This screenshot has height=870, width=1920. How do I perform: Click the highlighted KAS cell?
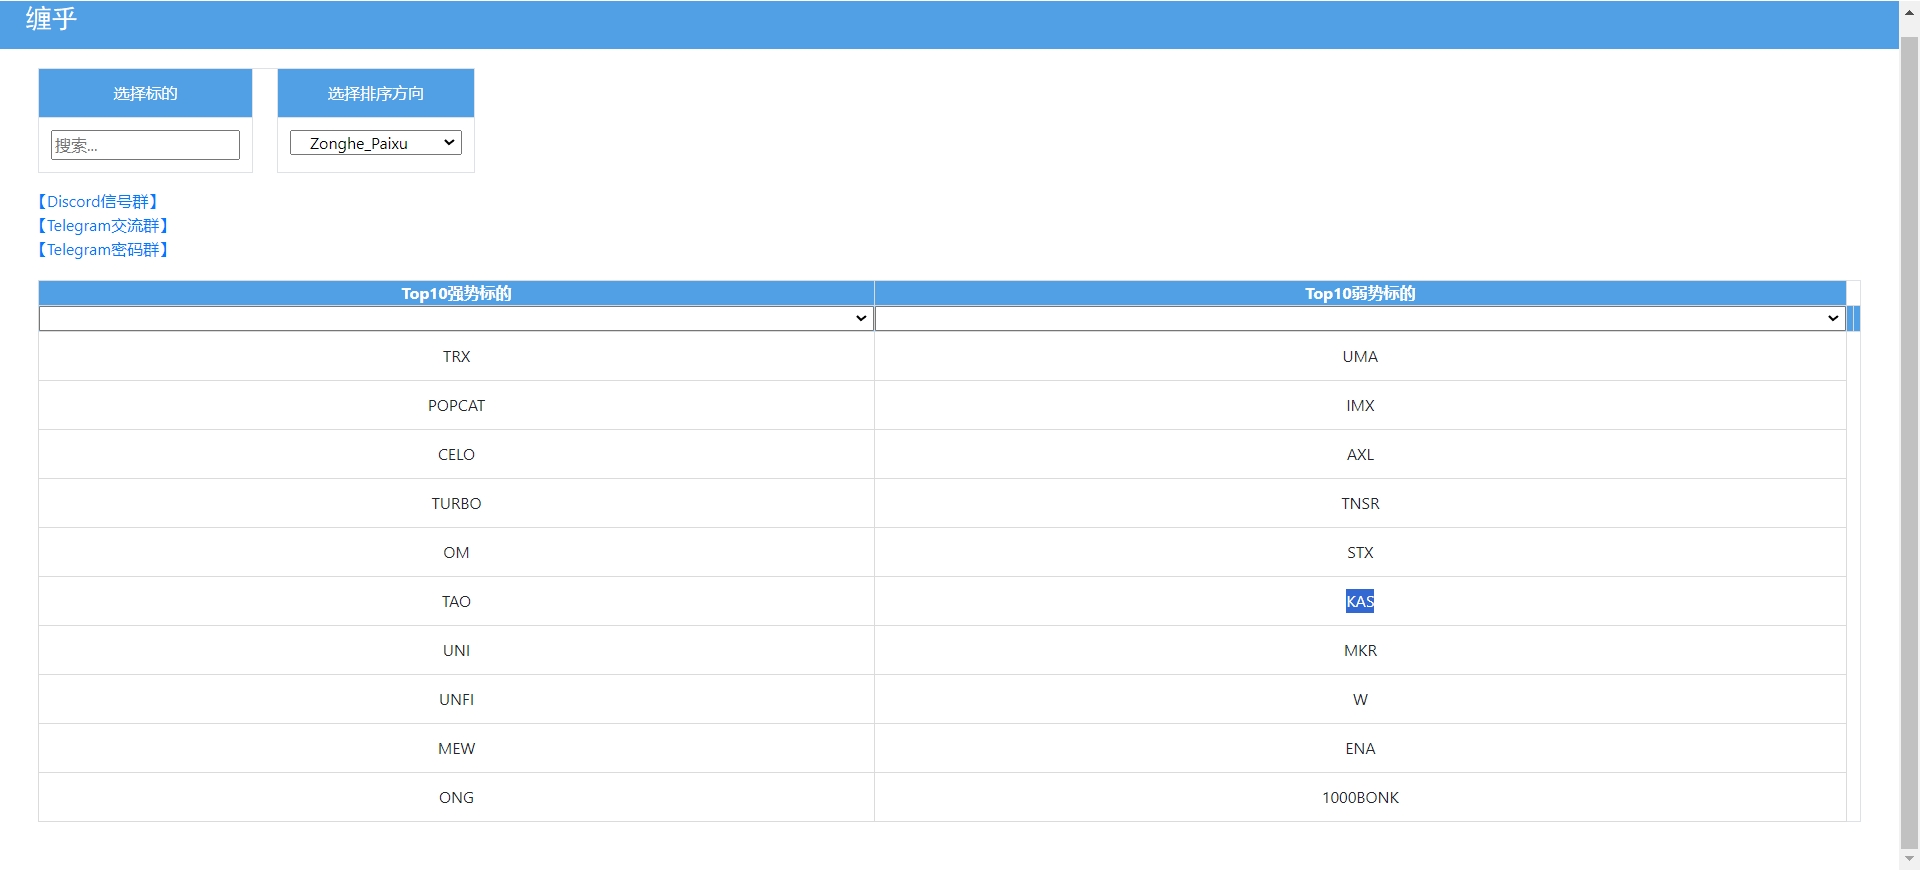click(1360, 602)
